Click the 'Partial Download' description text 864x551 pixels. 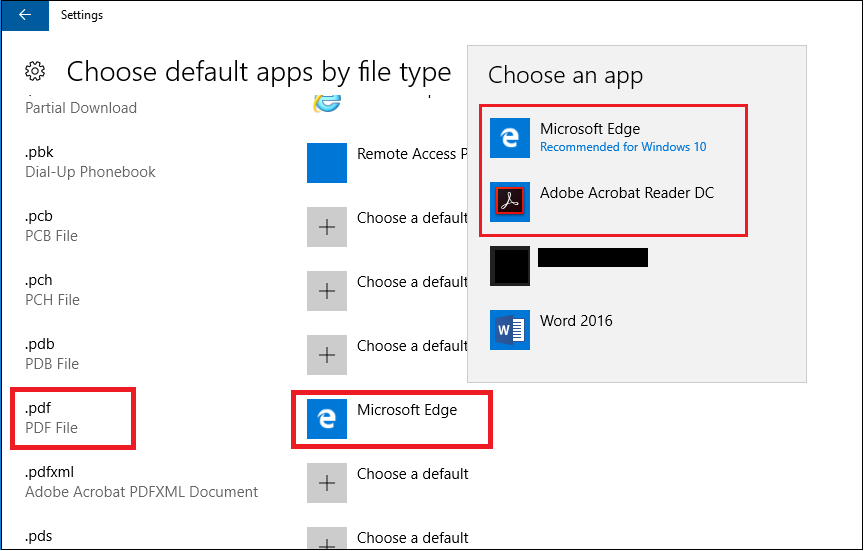pyautogui.click(x=81, y=108)
